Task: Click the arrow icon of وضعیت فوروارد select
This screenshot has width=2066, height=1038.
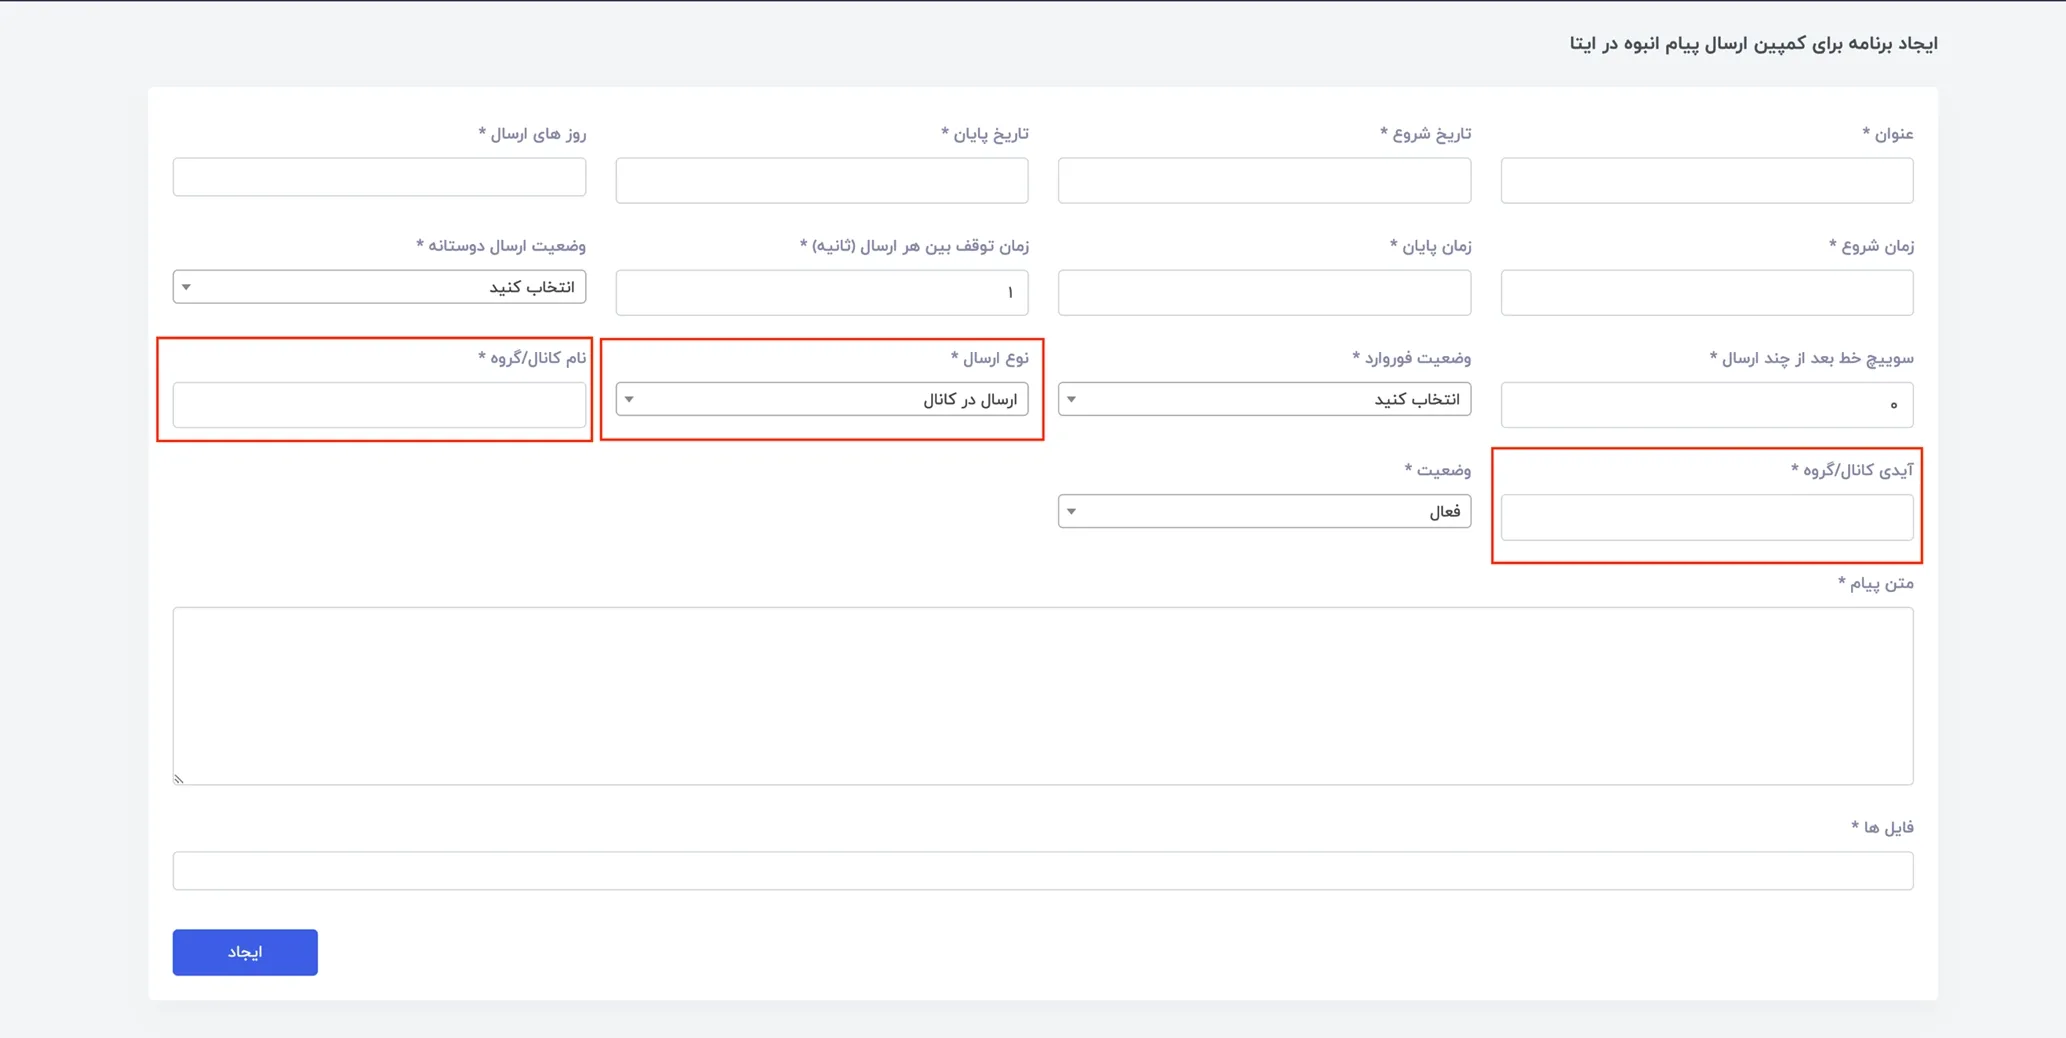Action: point(1071,399)
